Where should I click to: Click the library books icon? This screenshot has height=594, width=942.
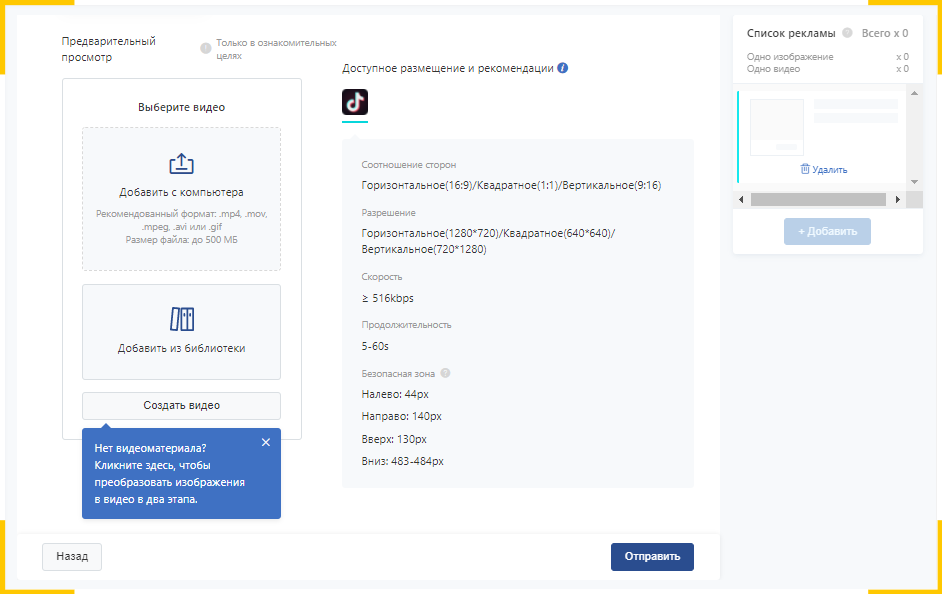click(x=181, y=319)
